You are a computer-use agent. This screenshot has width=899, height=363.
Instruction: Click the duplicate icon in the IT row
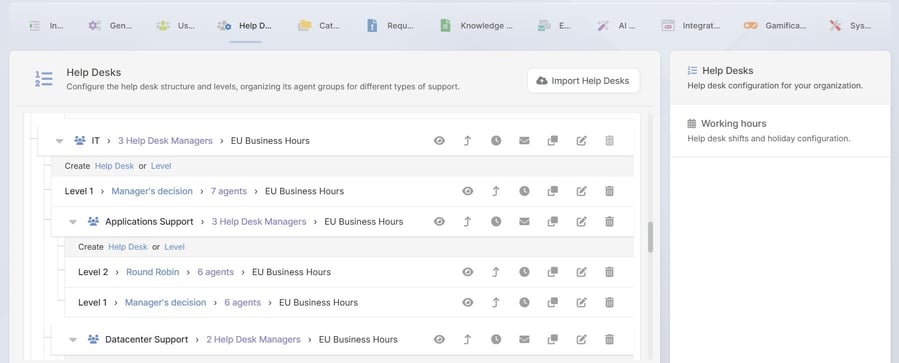coord(553,140)
